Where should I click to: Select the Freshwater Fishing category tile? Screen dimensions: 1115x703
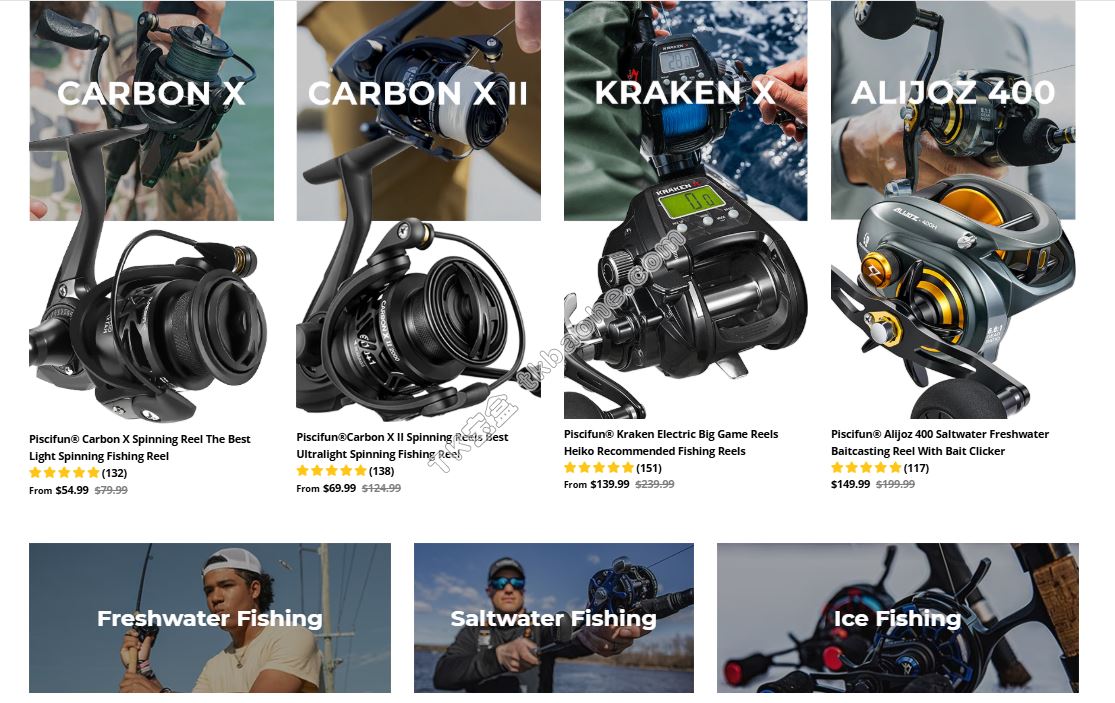(x=210, y=618)
